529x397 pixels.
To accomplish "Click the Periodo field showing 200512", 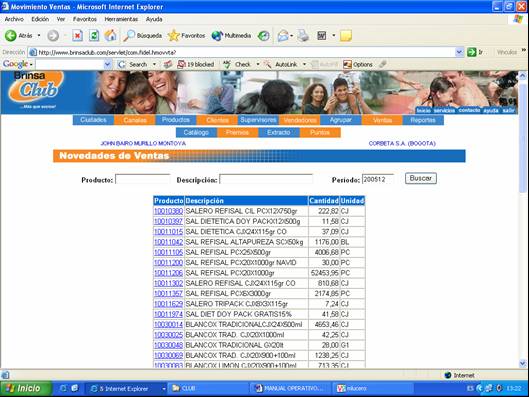I will [378, 179].
